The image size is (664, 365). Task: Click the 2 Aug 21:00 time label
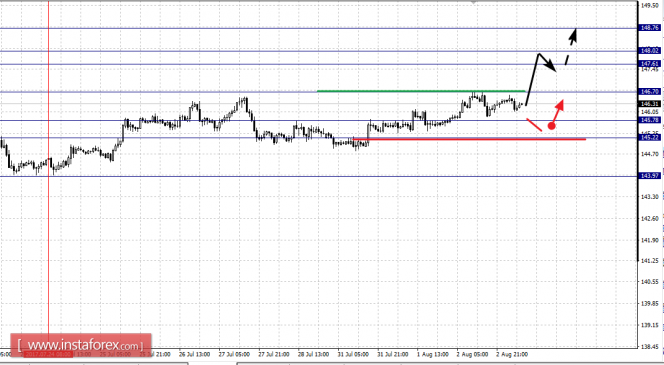point(512,354)
